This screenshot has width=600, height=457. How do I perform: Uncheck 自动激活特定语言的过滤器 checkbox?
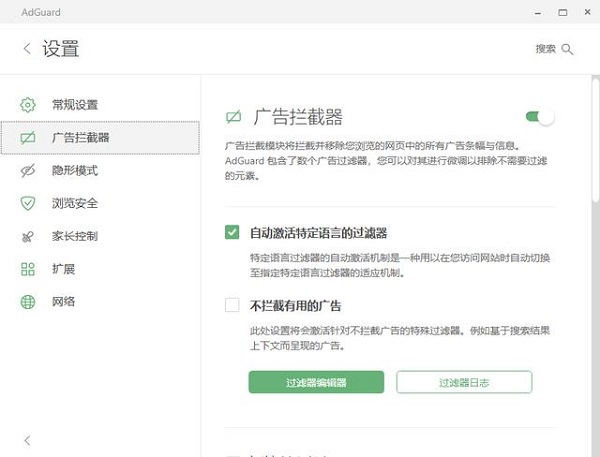pos(232,232)
